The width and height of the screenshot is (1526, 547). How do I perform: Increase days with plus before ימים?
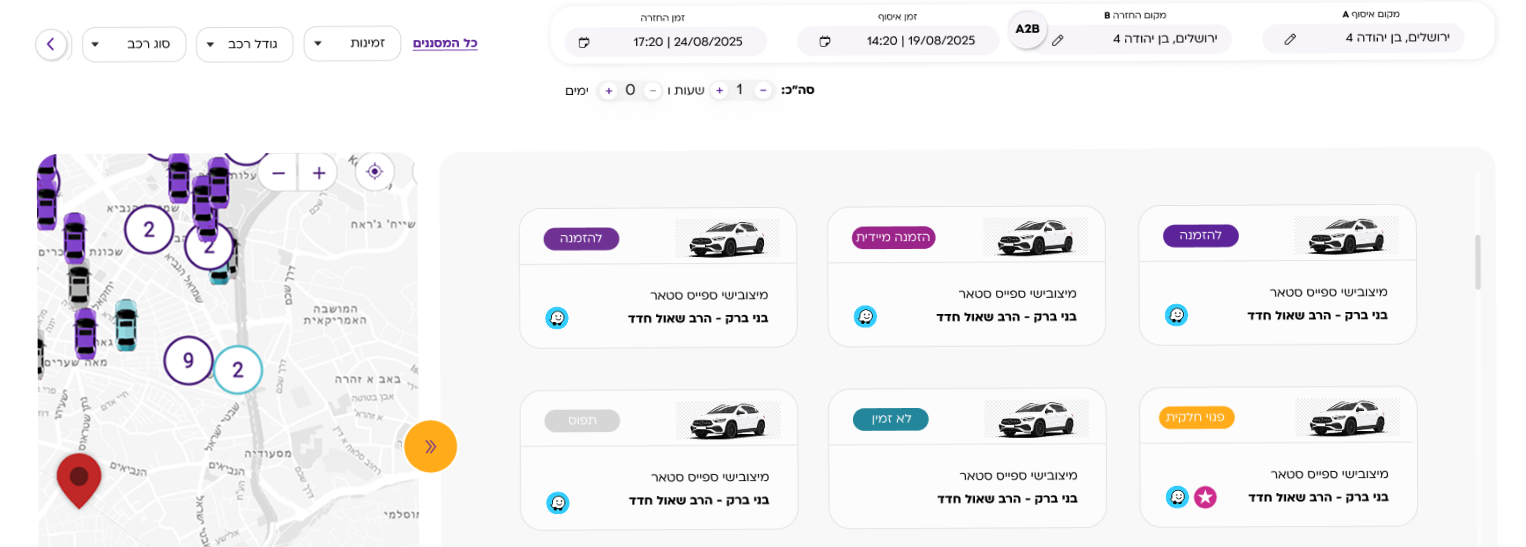pyautogui.click(x=608, y=91)
